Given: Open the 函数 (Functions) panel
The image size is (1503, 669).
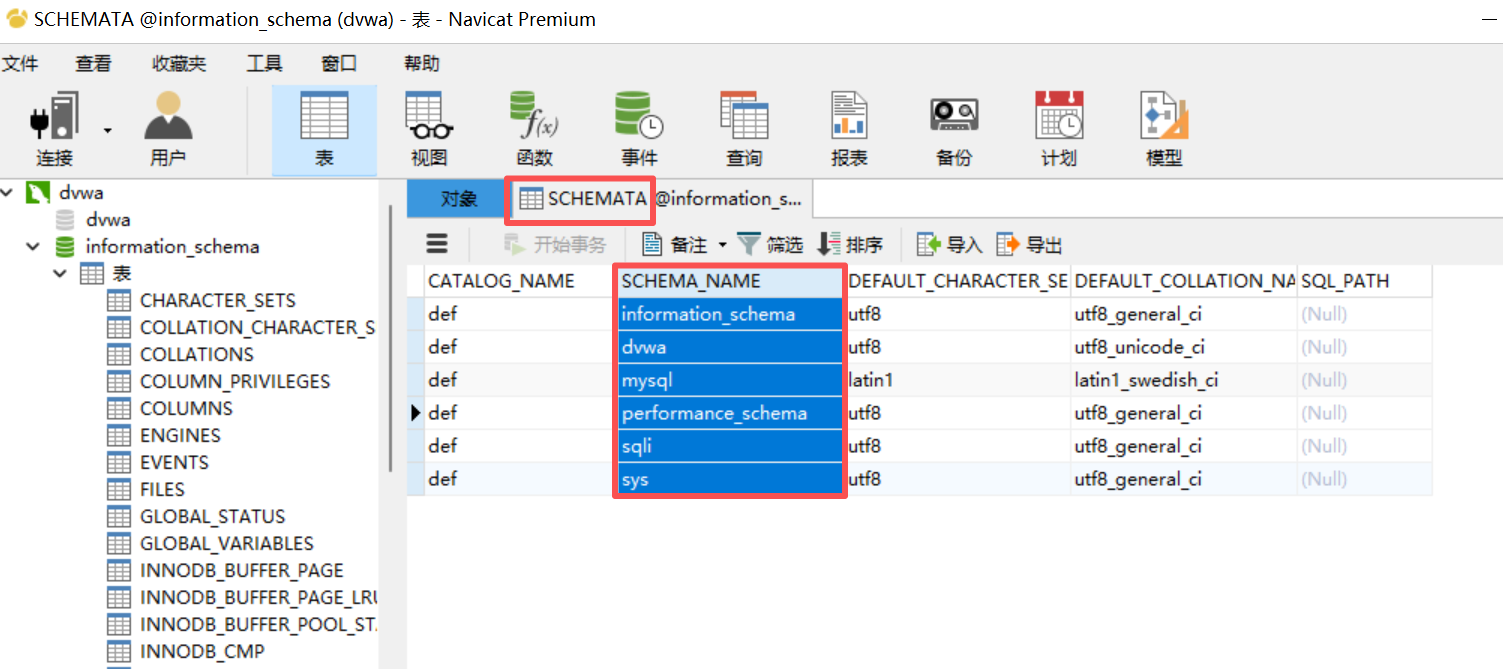Looking at the screenshot, I should pos(534,125).
